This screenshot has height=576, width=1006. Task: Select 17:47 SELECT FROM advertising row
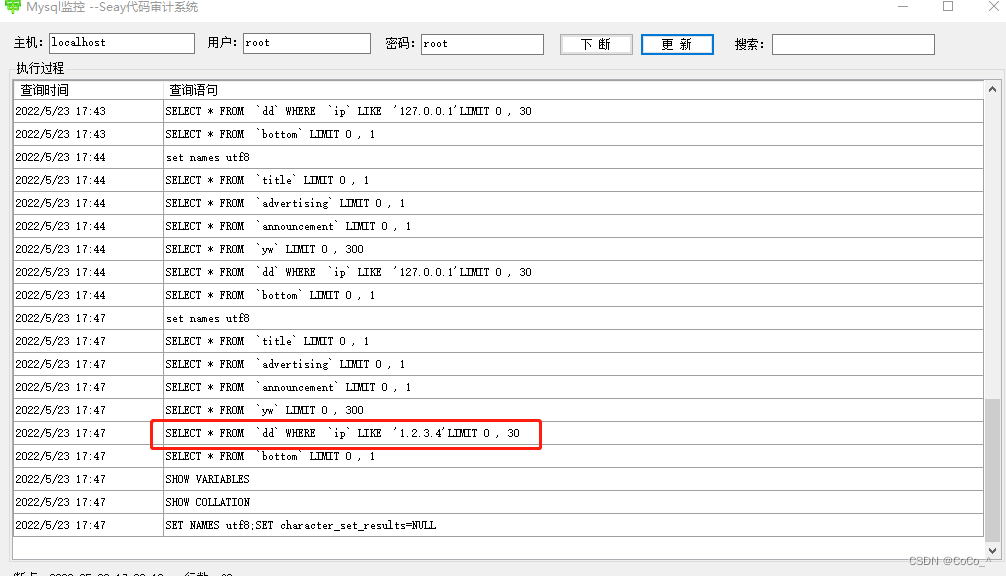click(499, 364)
